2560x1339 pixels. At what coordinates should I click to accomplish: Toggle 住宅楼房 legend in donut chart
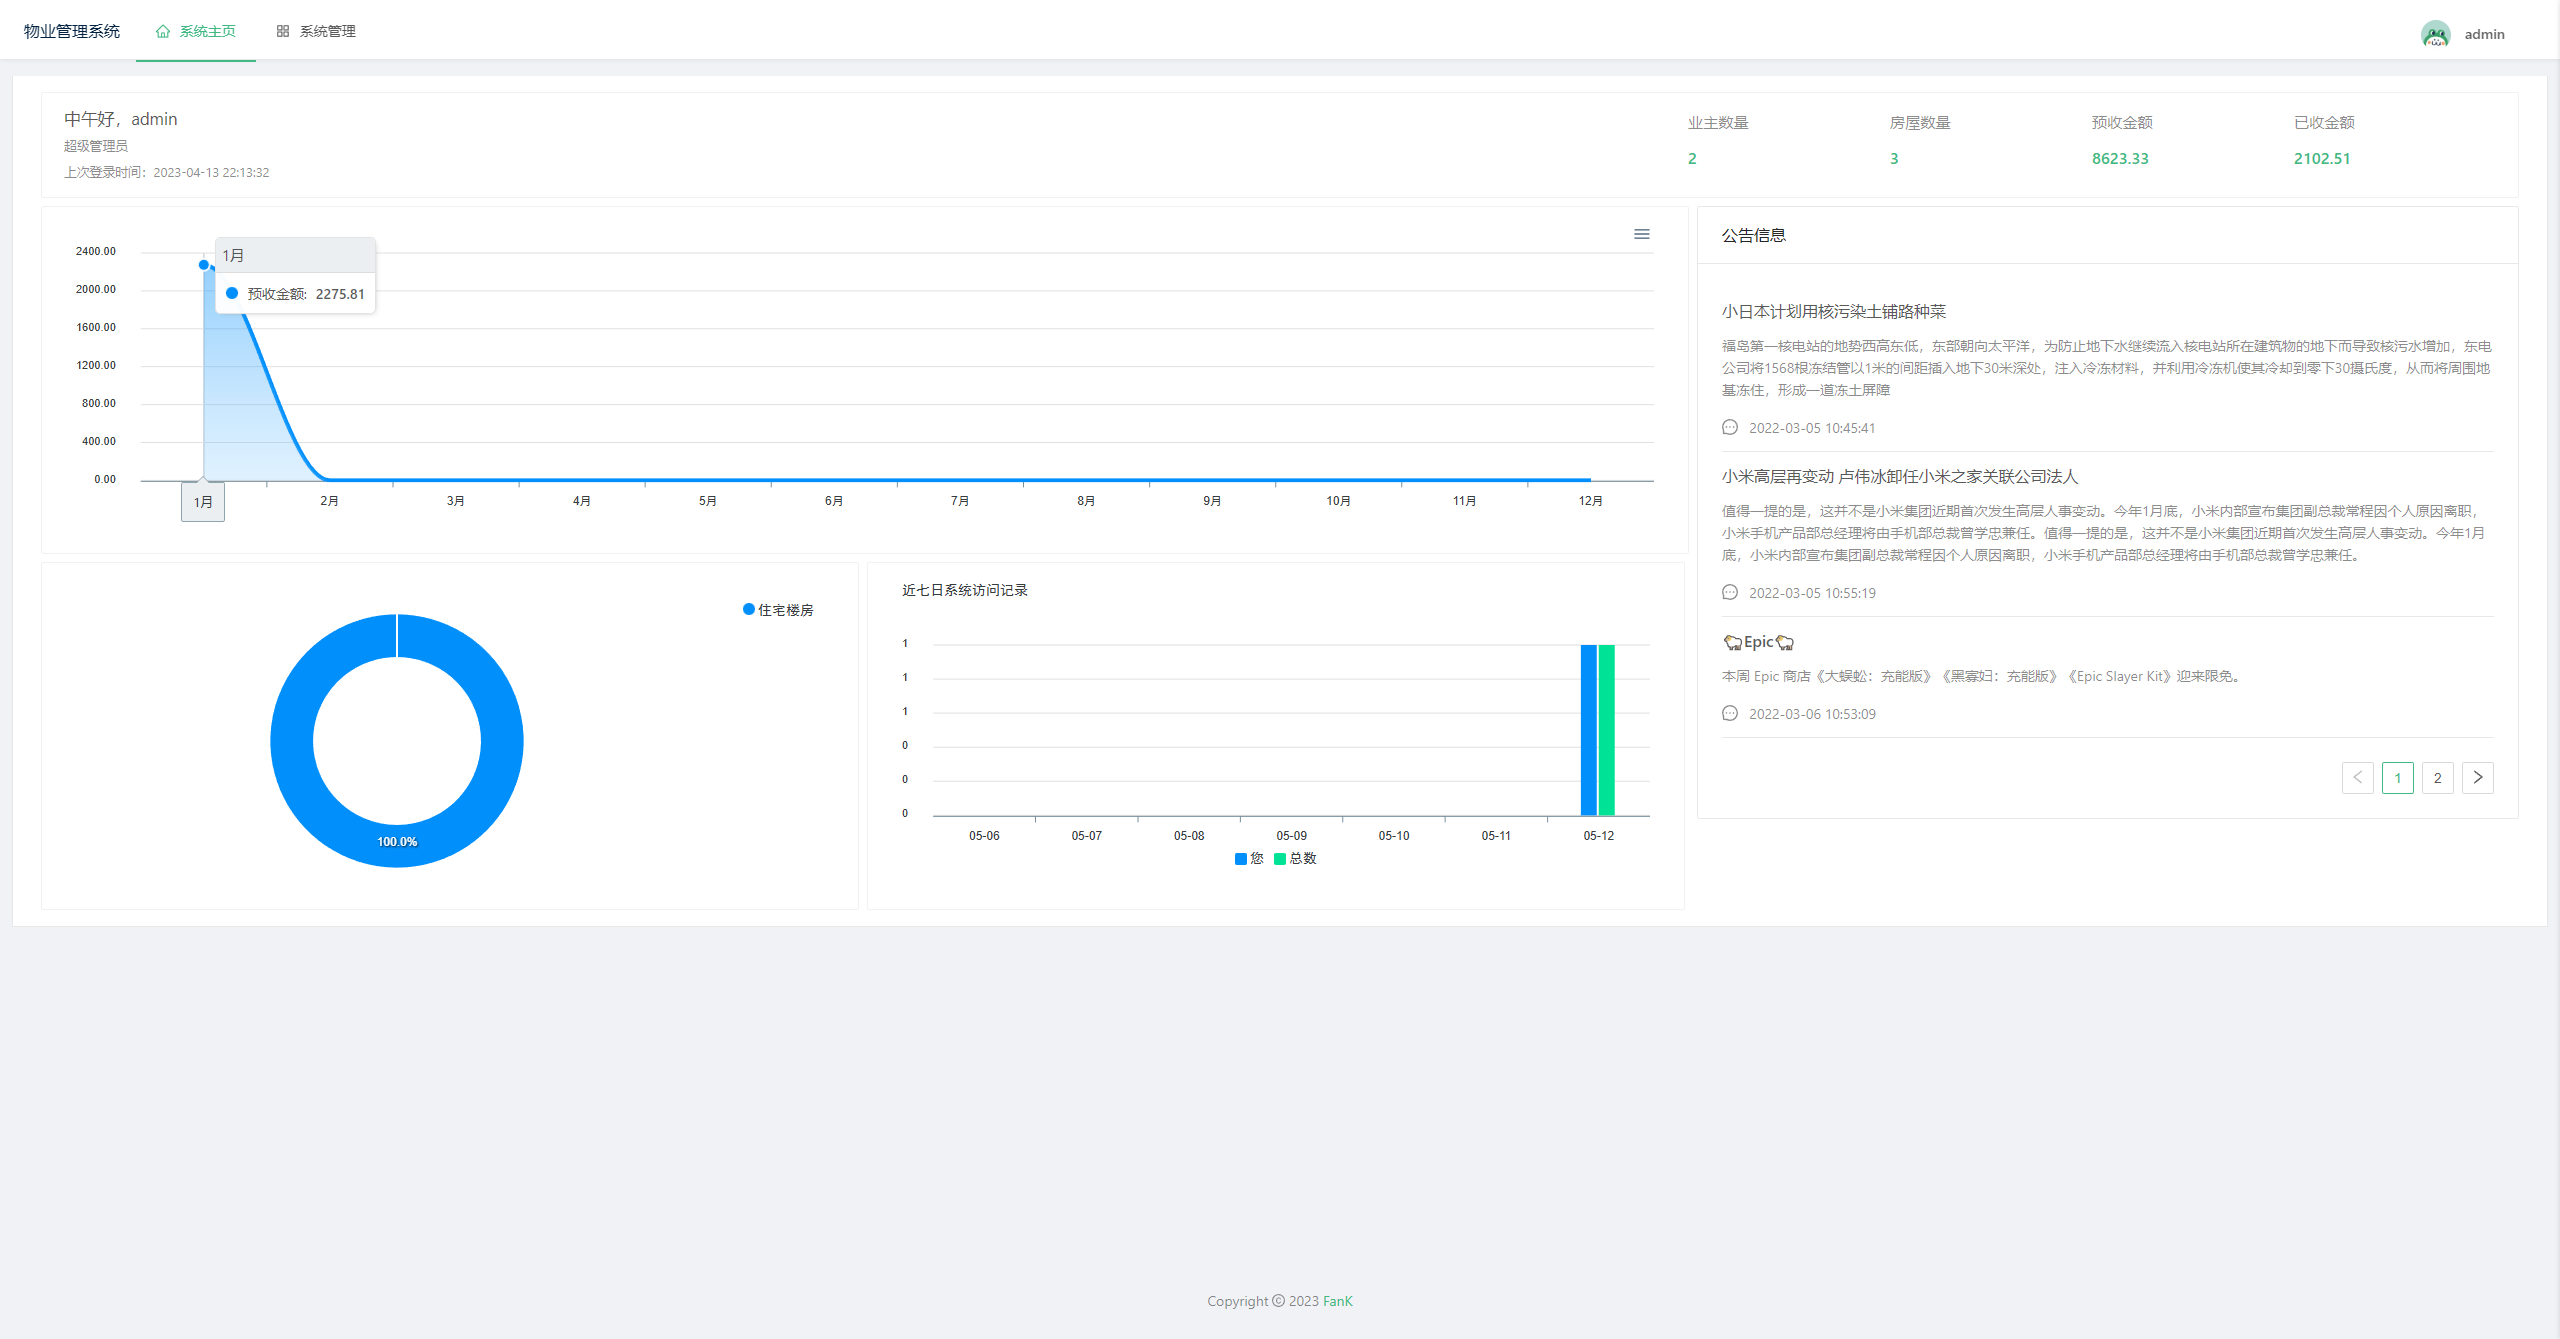click(x=778, y=610)
